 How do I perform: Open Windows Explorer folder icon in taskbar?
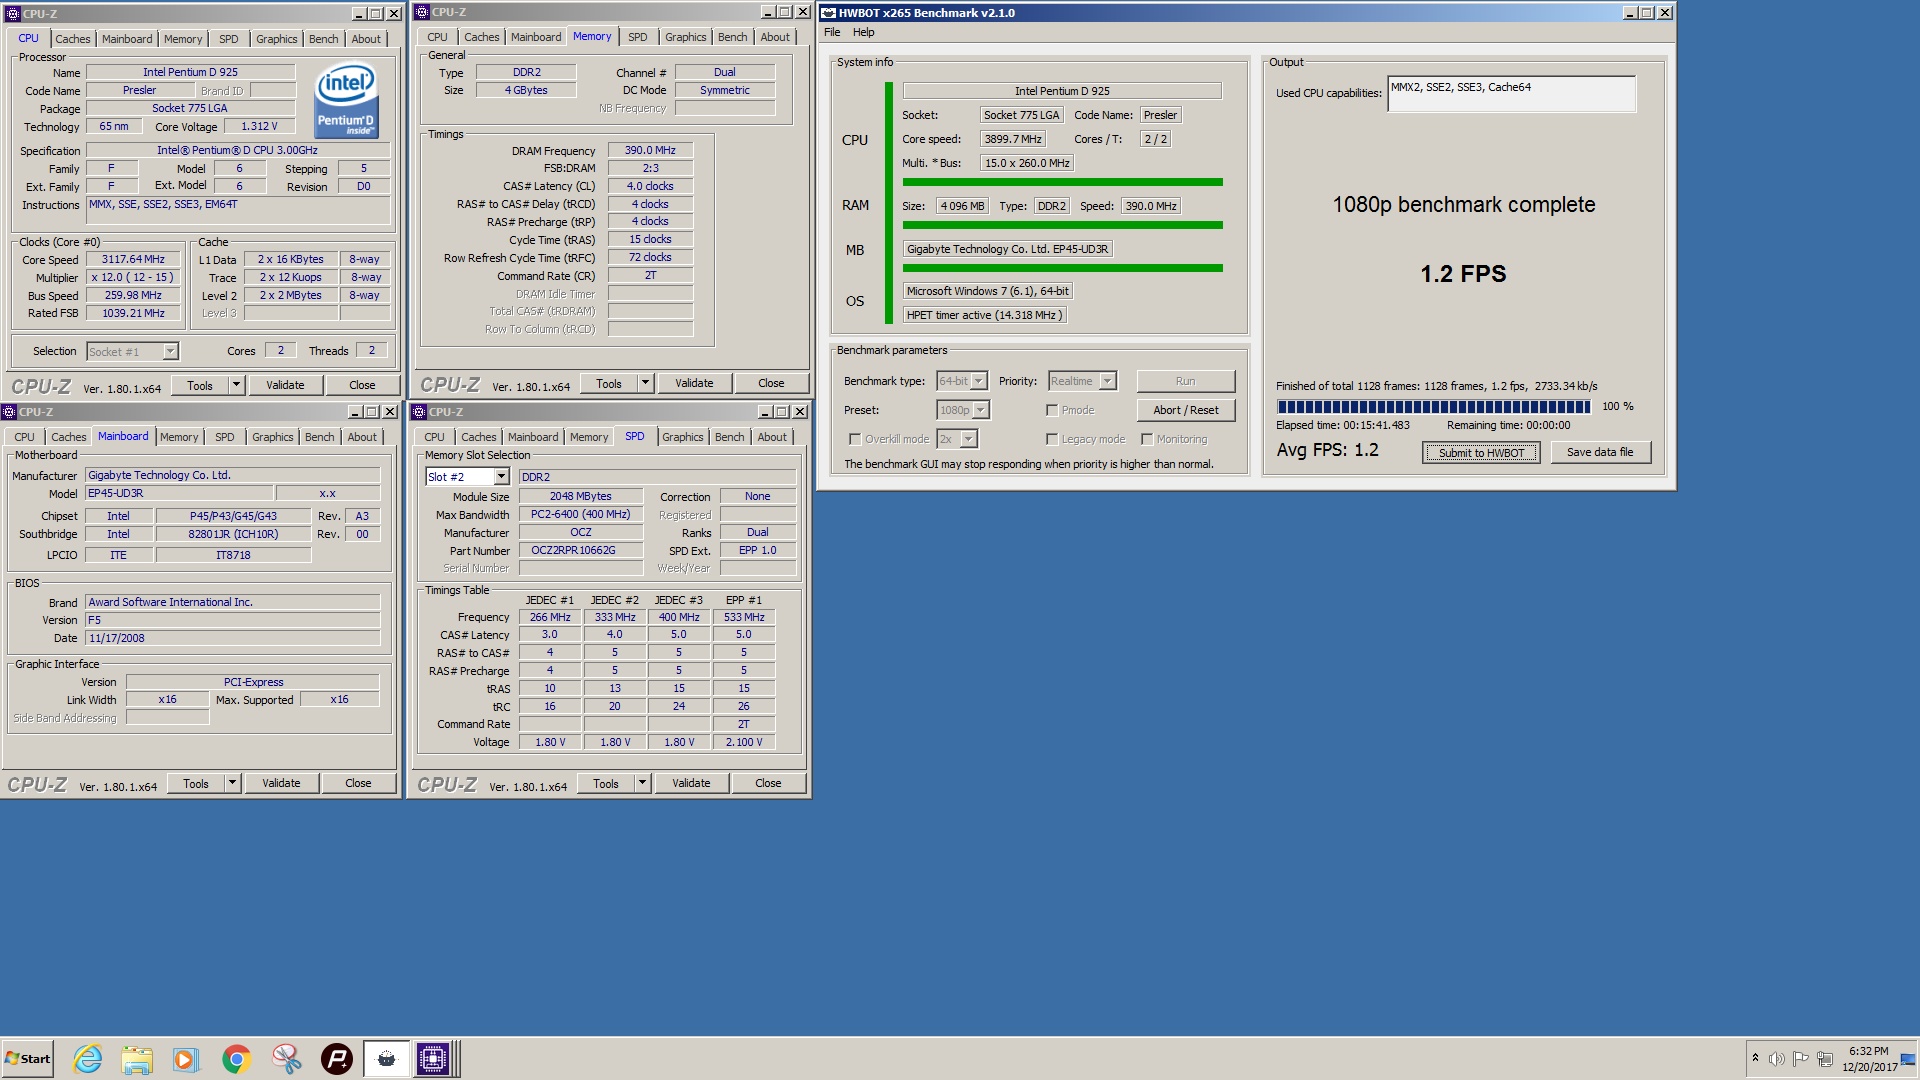[x=137, y=1059]
